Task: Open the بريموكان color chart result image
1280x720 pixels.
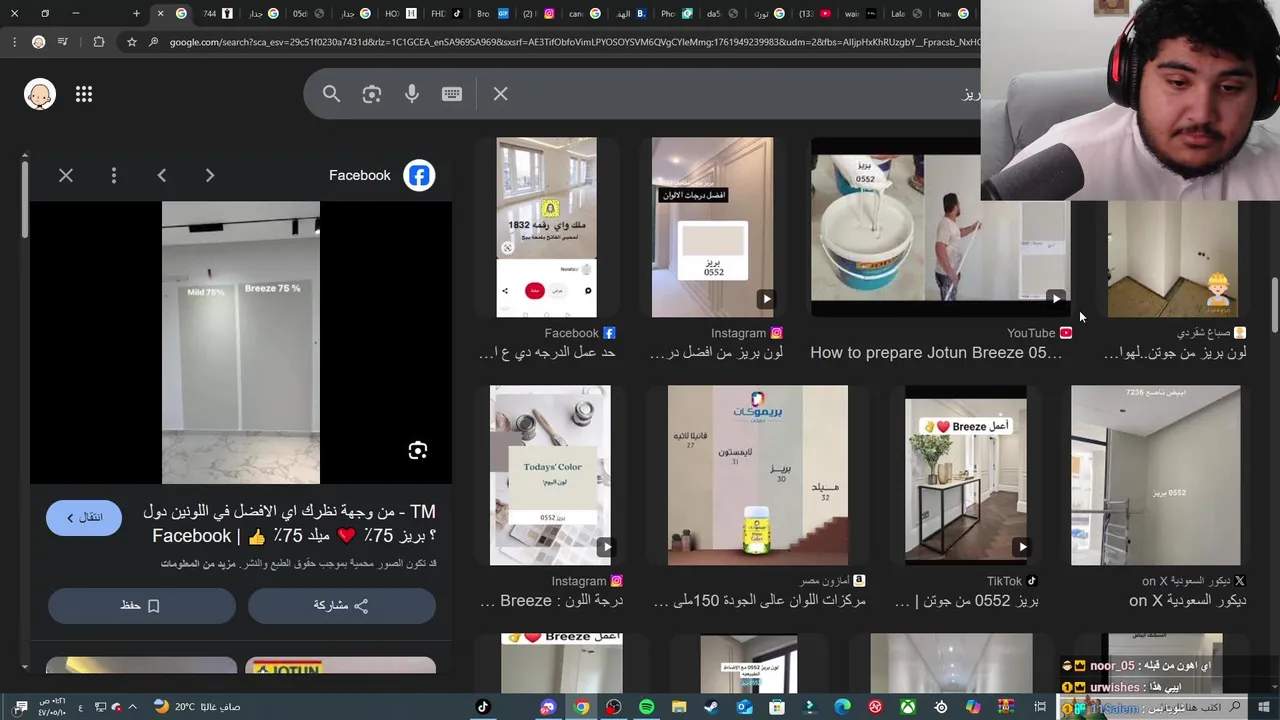Action: pos(758,475)
